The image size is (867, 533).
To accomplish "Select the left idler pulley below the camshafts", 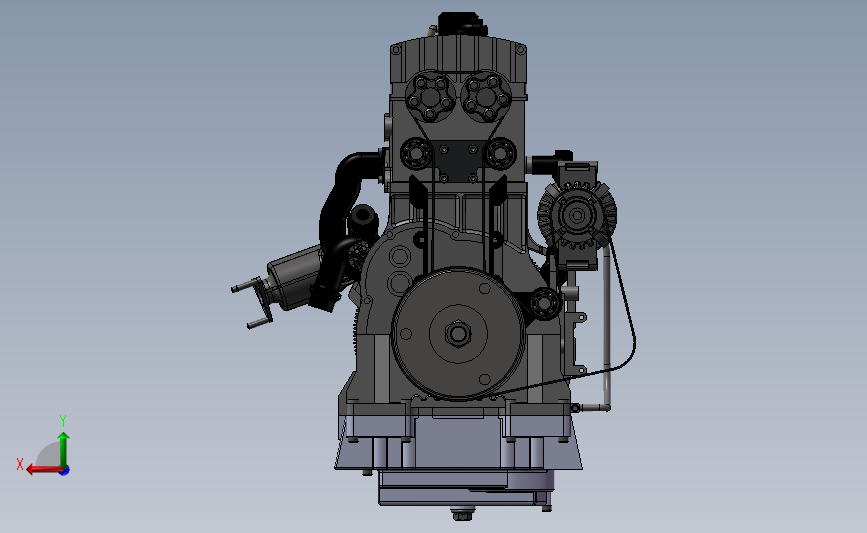I will tap(415, 154).
